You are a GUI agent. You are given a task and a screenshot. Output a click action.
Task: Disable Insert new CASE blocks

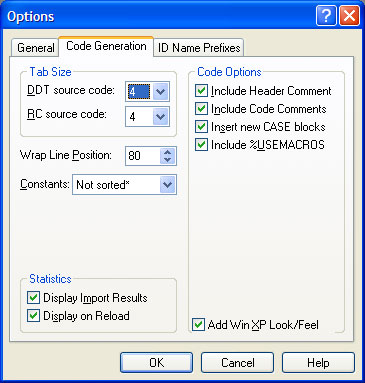click(x=201, y=127)
